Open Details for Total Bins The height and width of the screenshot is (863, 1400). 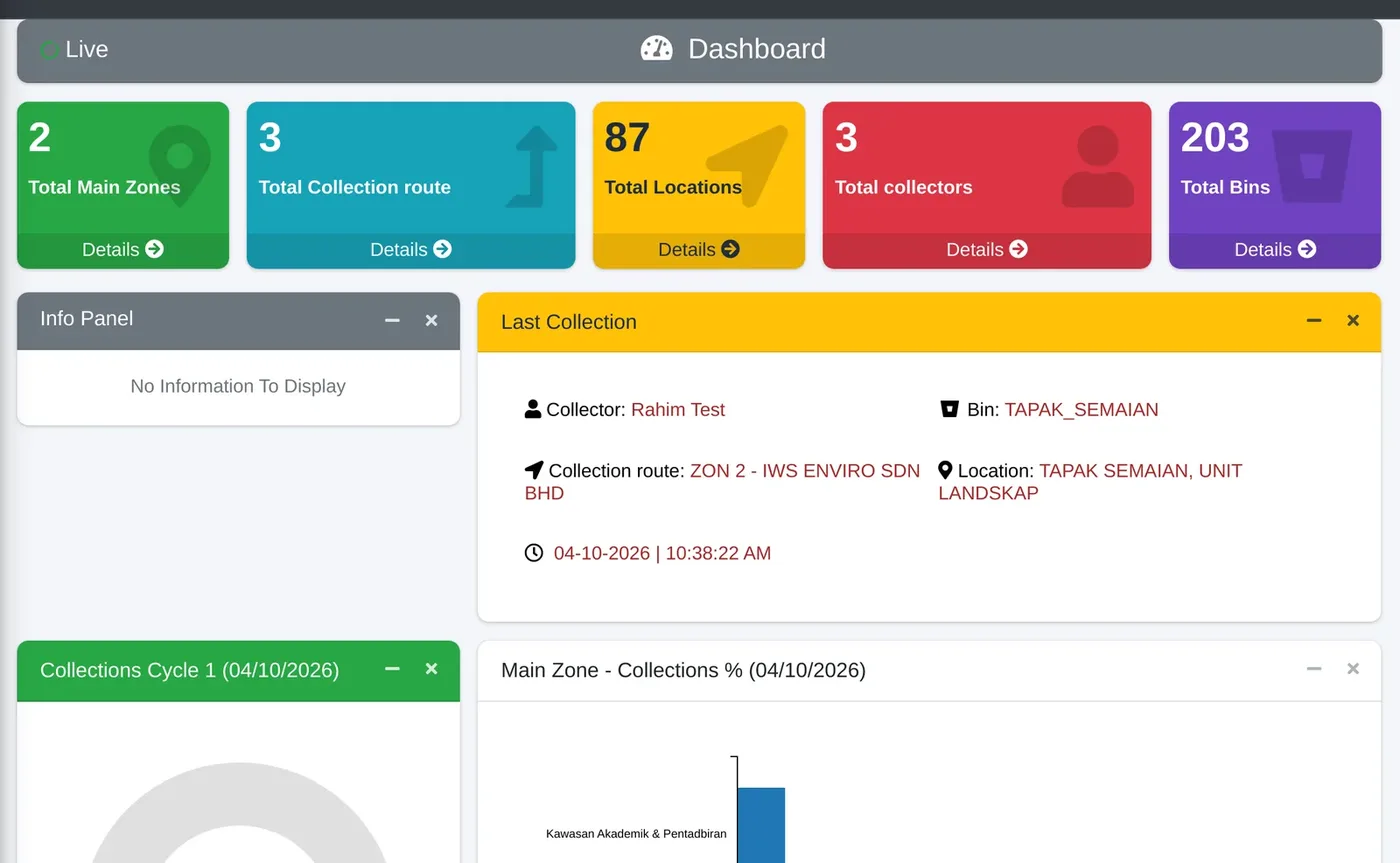[x=1275, y=250]
